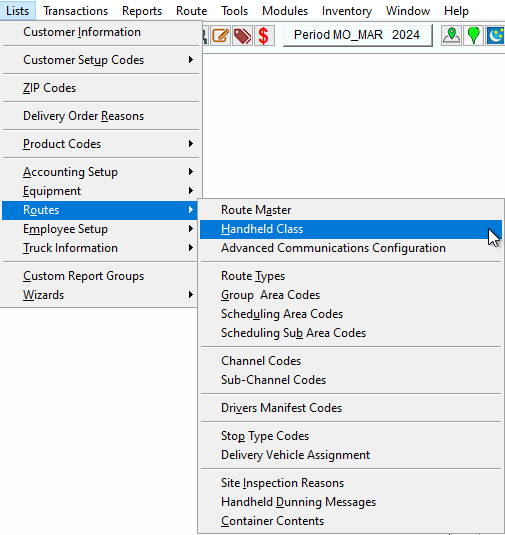Image resolution: width=505 pixels, height=535 pixels.
Task: Click the red dollar sign icon
Action: click(x=264, y=35)
